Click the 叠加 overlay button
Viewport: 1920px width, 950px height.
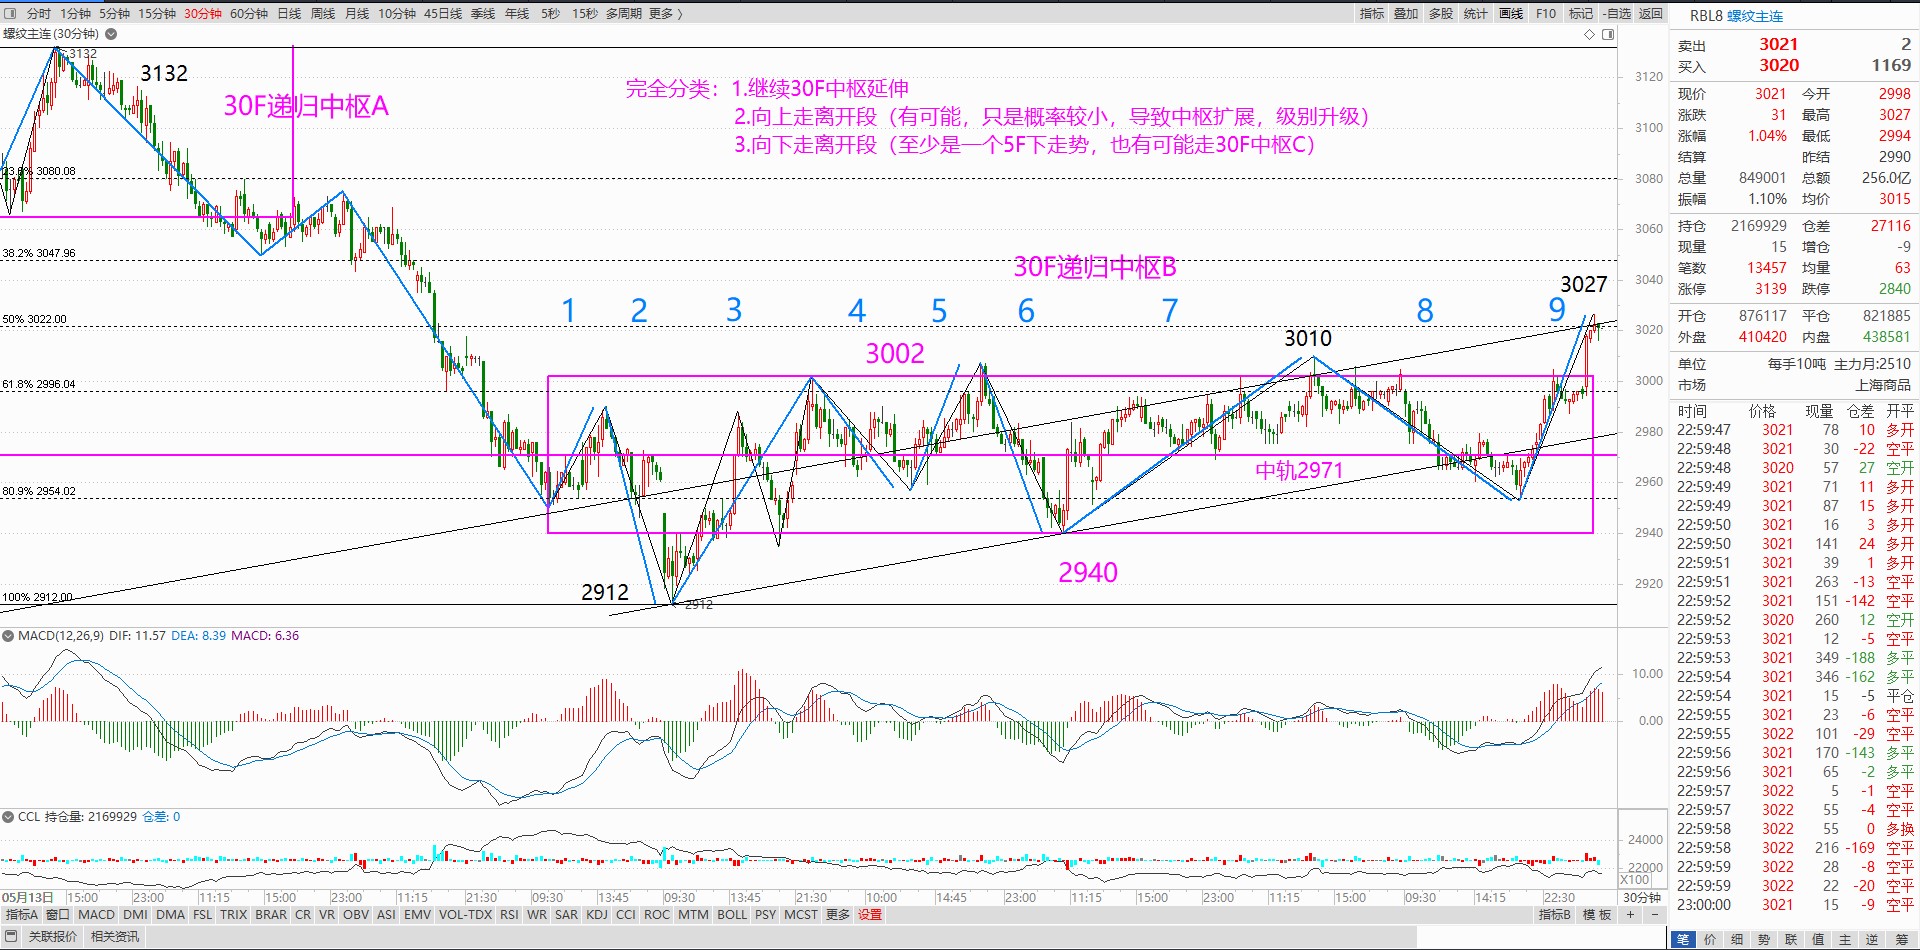(x=1406, y=14)
